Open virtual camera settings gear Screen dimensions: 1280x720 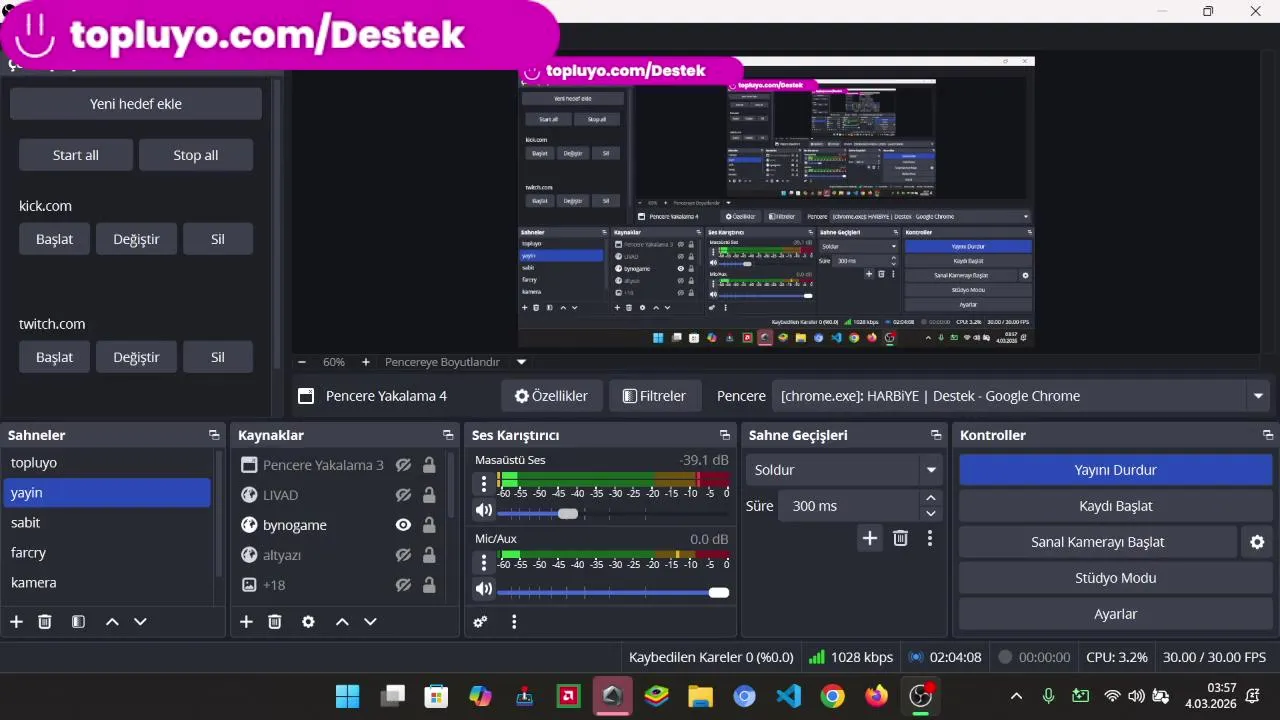1257,542
